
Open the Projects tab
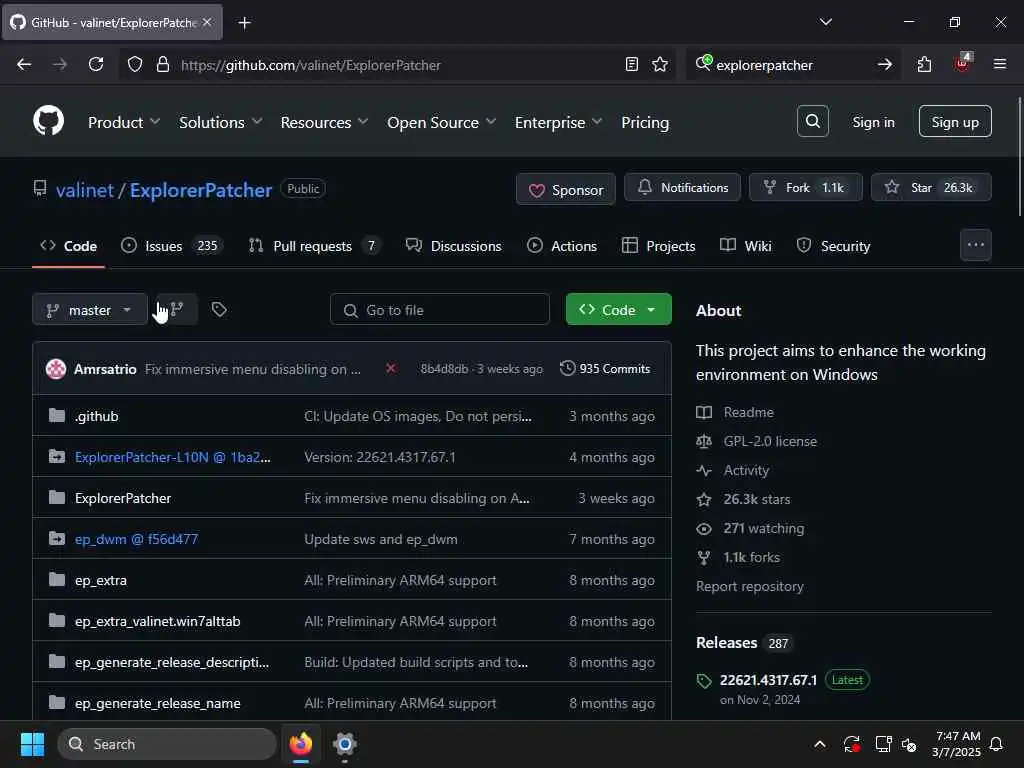[658, 246]
